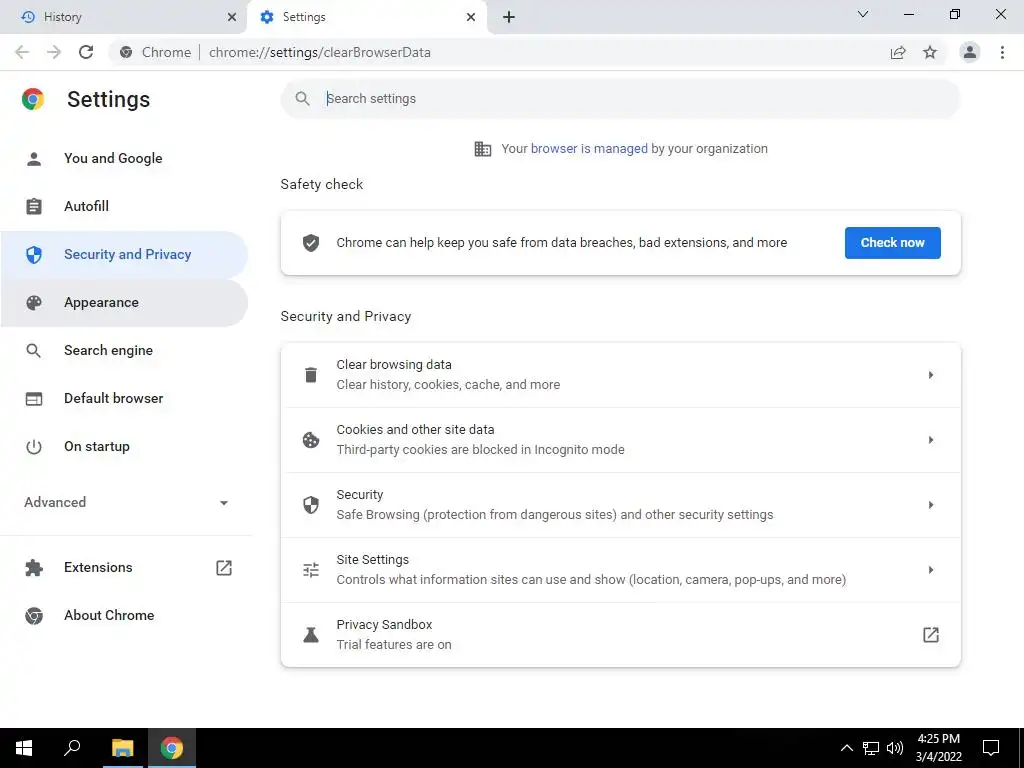This screenshot has width=1024, height=768.
Task: Click the person icon for You and Google
Action: tap(34, 159)
